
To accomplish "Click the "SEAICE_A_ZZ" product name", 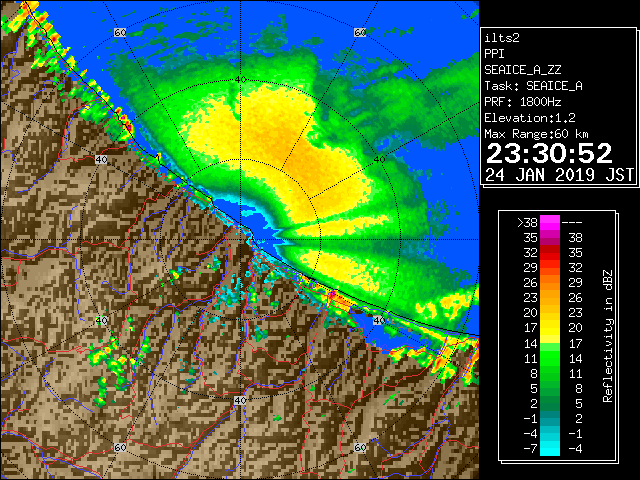I will [523, 70].
